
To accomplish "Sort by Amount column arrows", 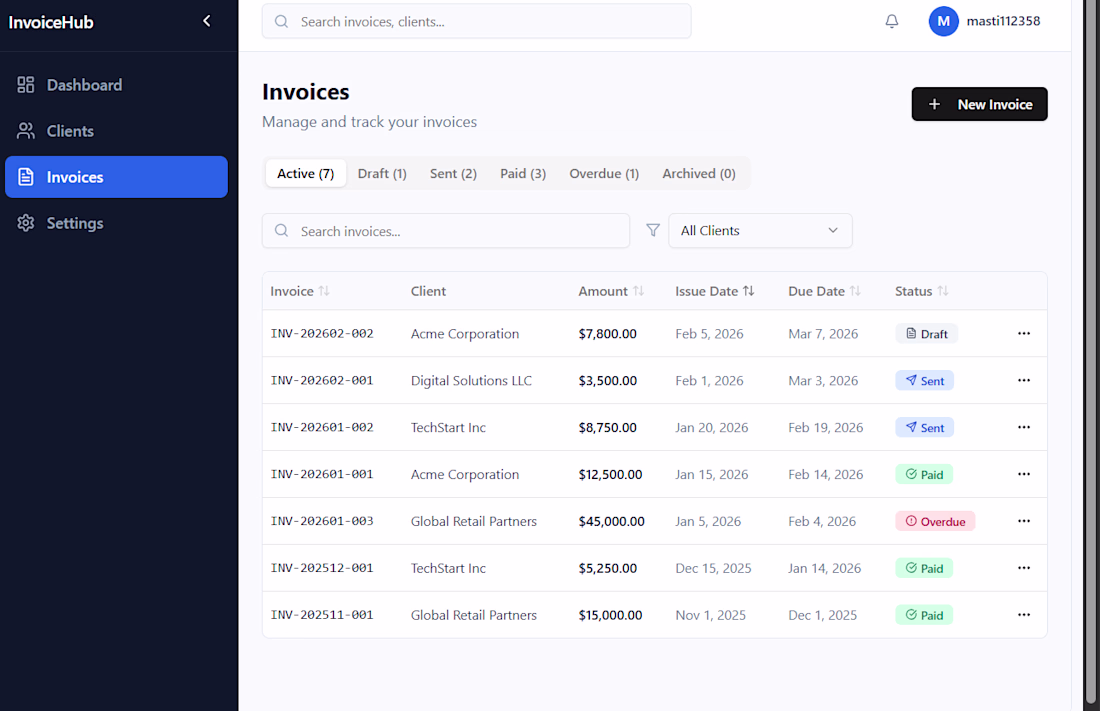I will [x=638, y=291].
